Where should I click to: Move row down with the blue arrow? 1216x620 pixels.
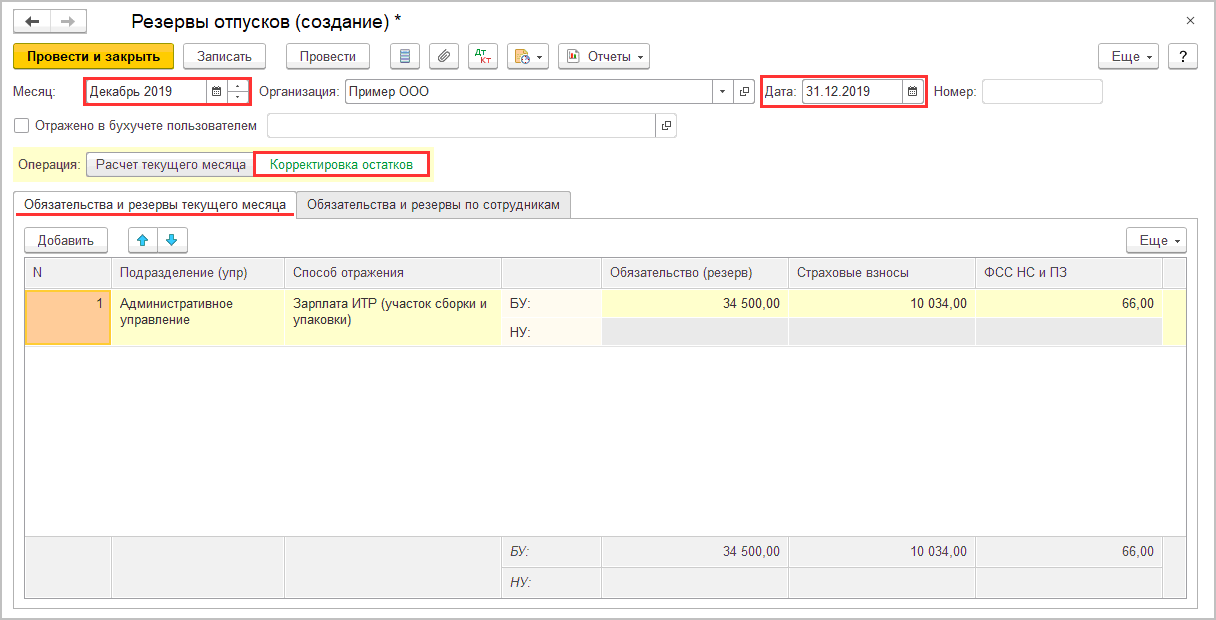click(172, 240)
